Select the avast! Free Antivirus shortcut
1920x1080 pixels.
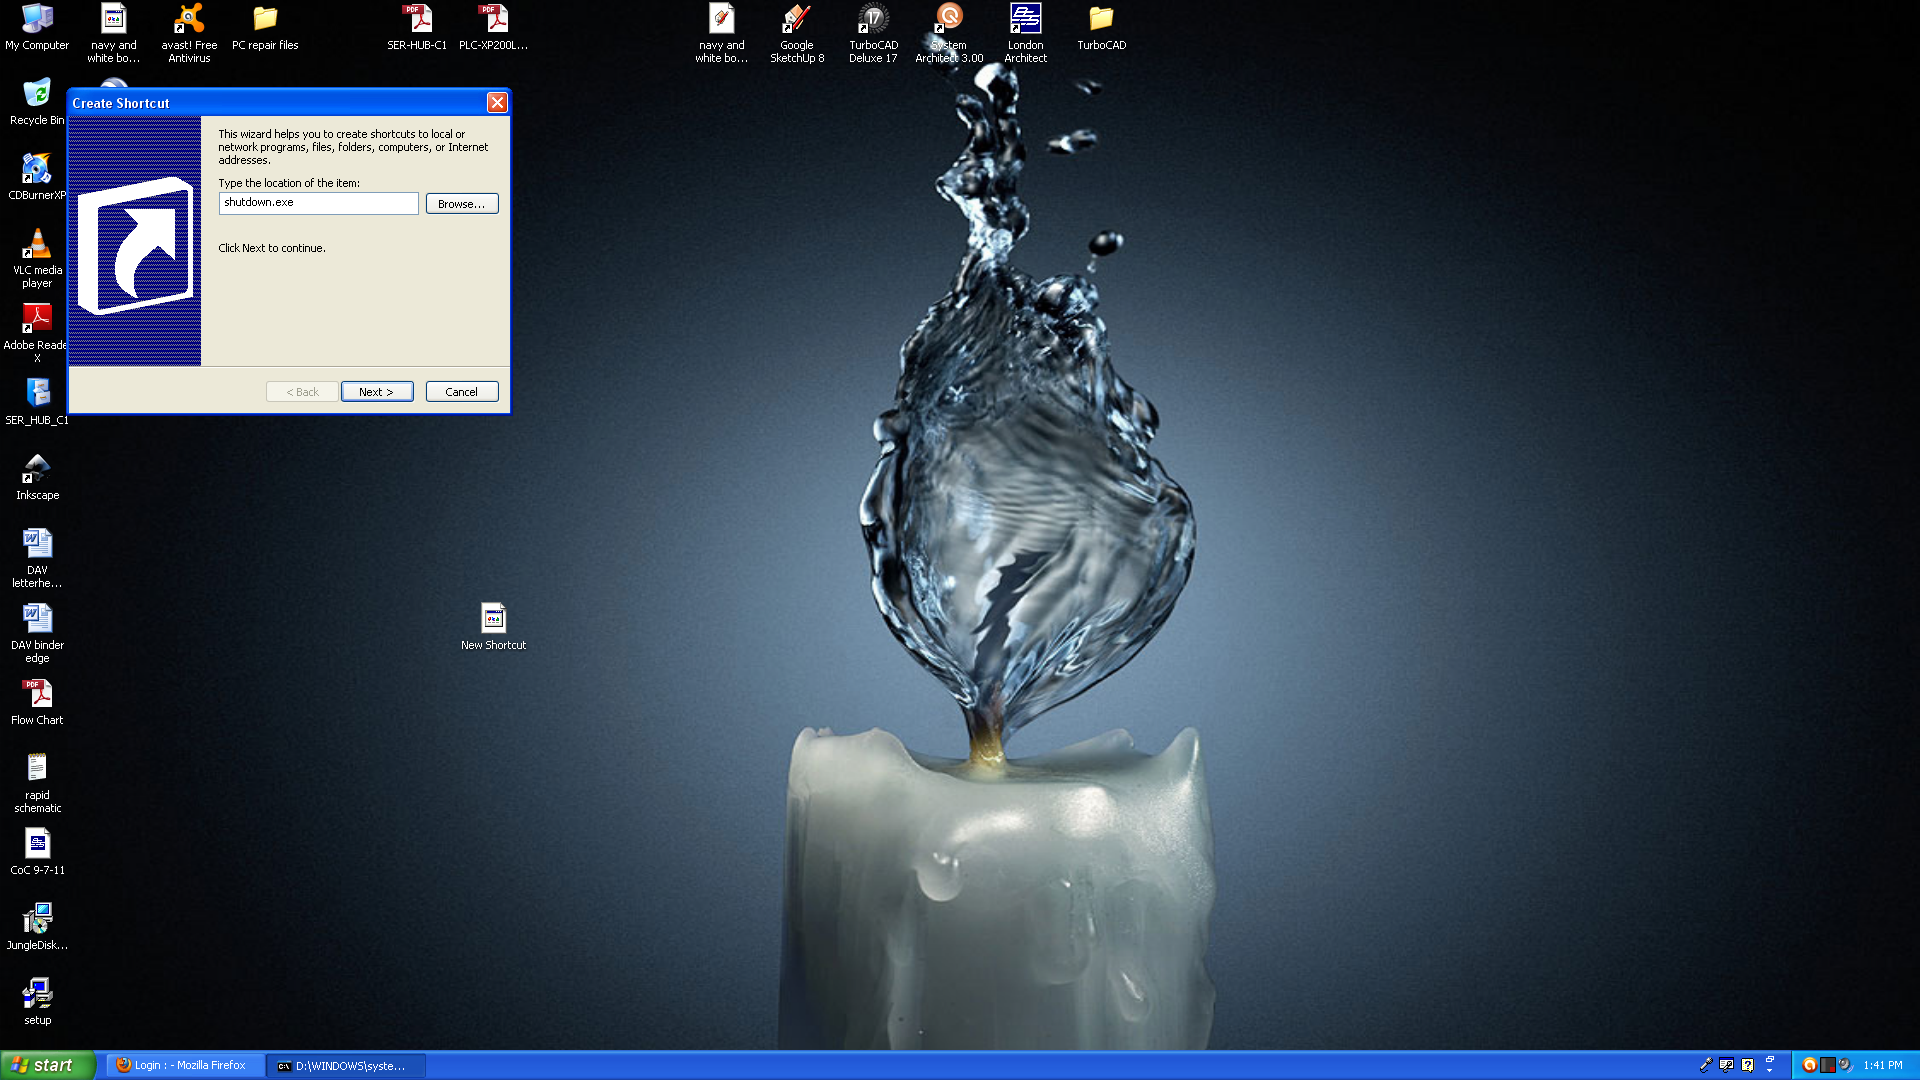(x=189, y=33)
